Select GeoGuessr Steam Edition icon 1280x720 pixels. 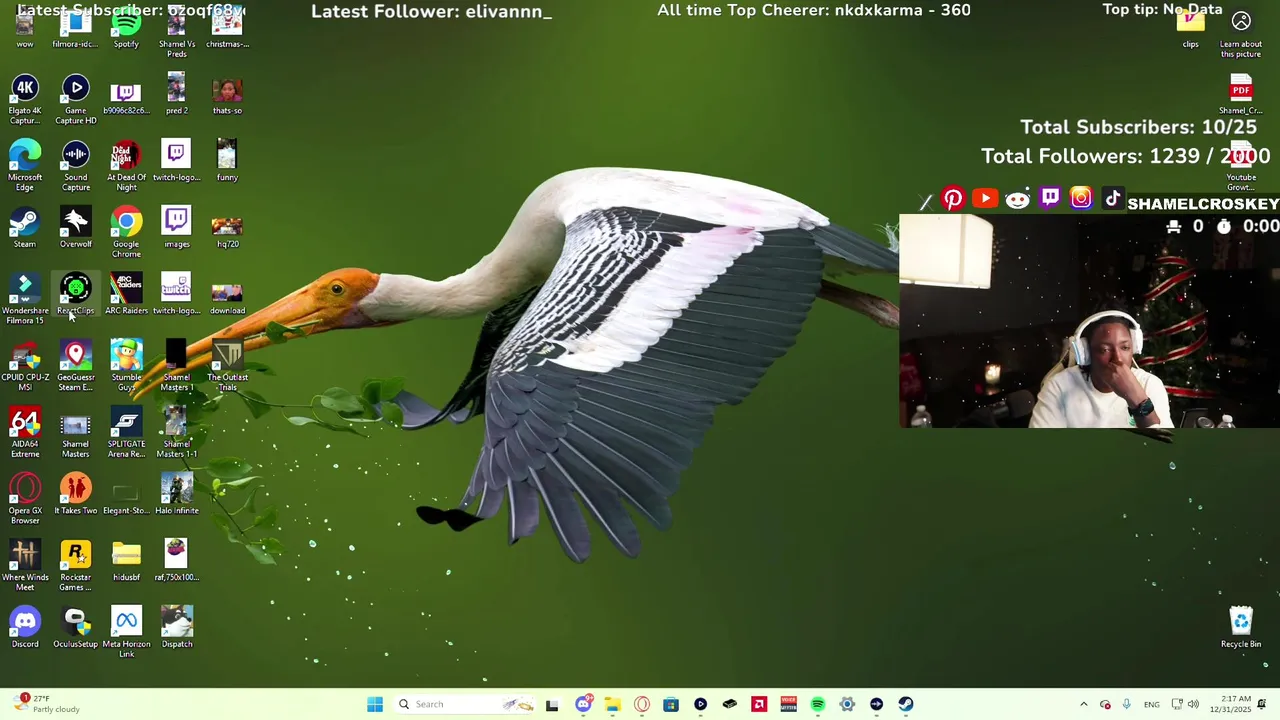tap(76, 366)
